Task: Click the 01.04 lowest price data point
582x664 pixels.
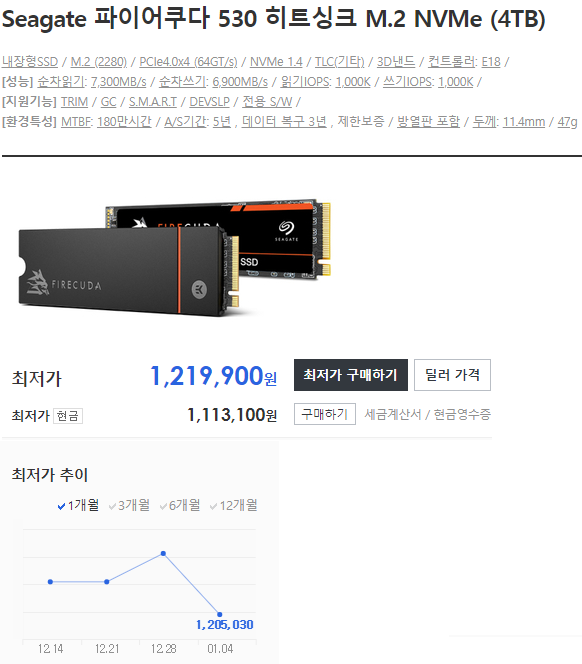Action: (219, 614)
